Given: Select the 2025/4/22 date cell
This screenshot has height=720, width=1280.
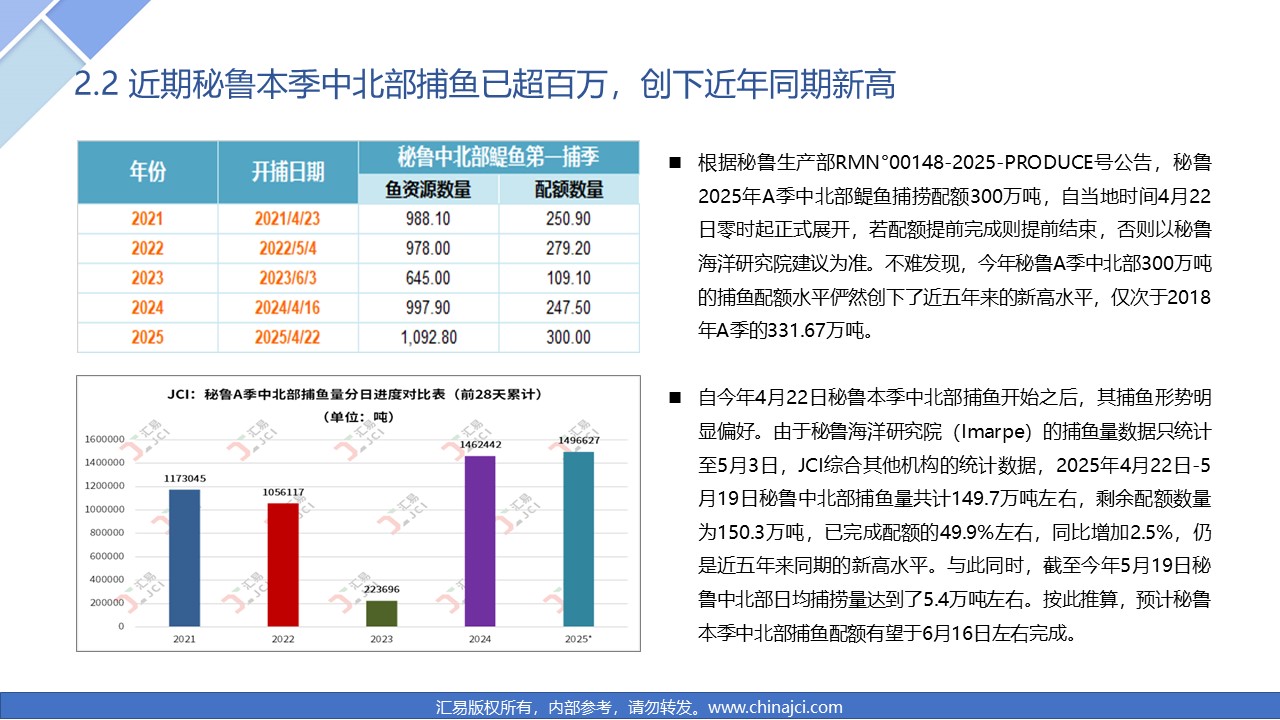Looking at the screenshot, I should click(x=287, y=337).
